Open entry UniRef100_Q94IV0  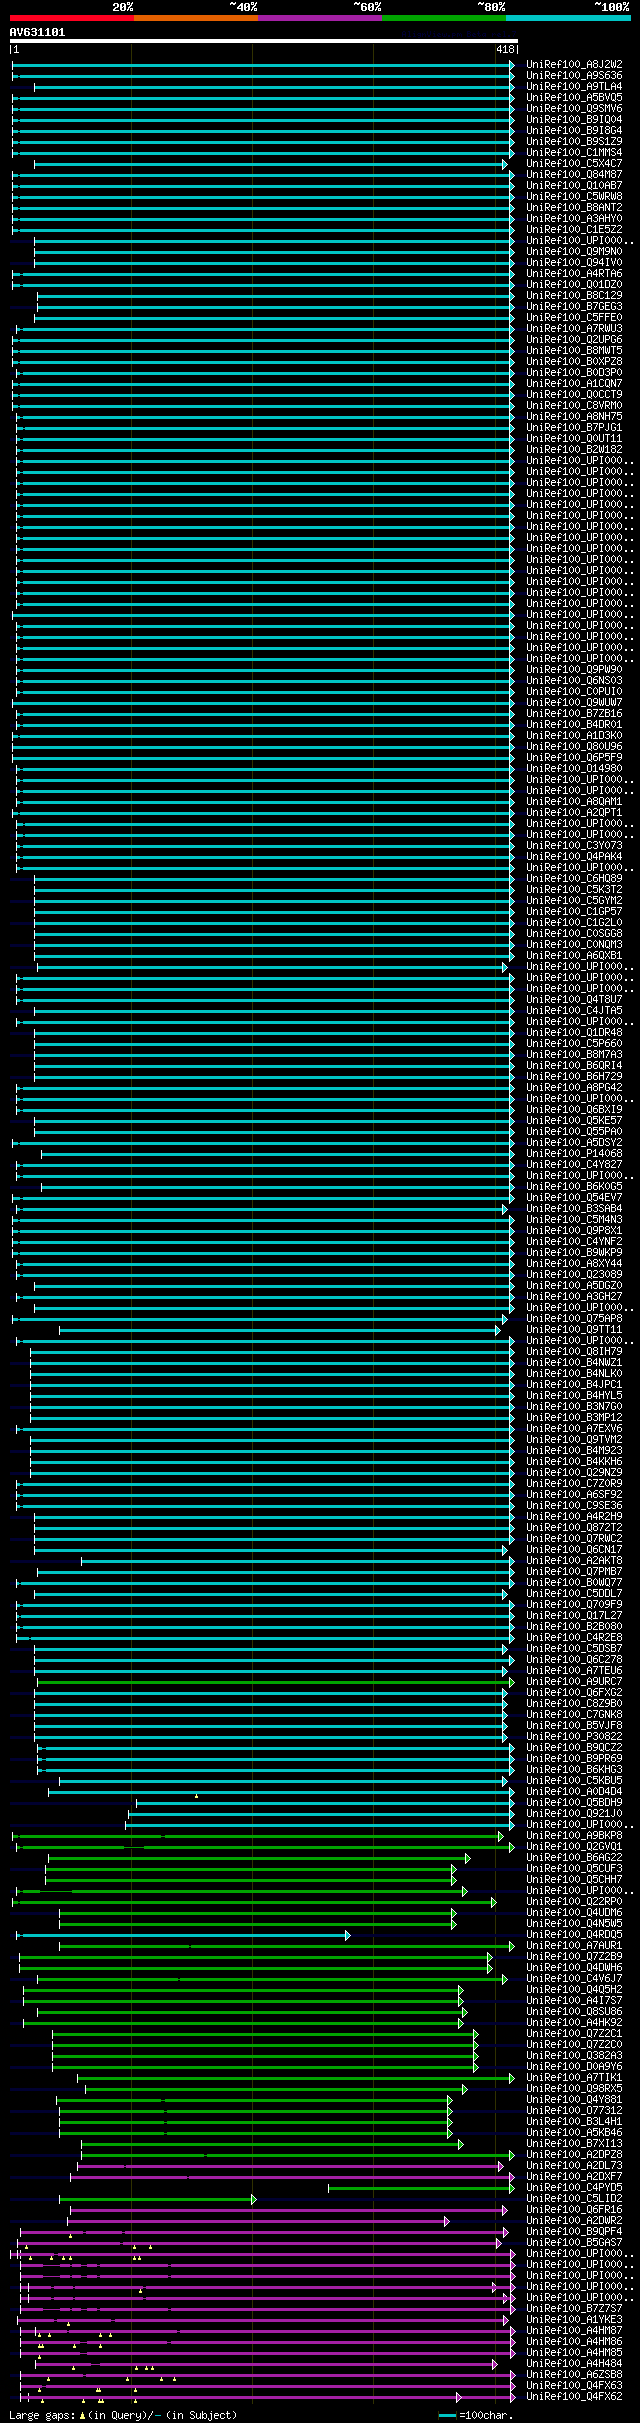[x=574, y=262]
